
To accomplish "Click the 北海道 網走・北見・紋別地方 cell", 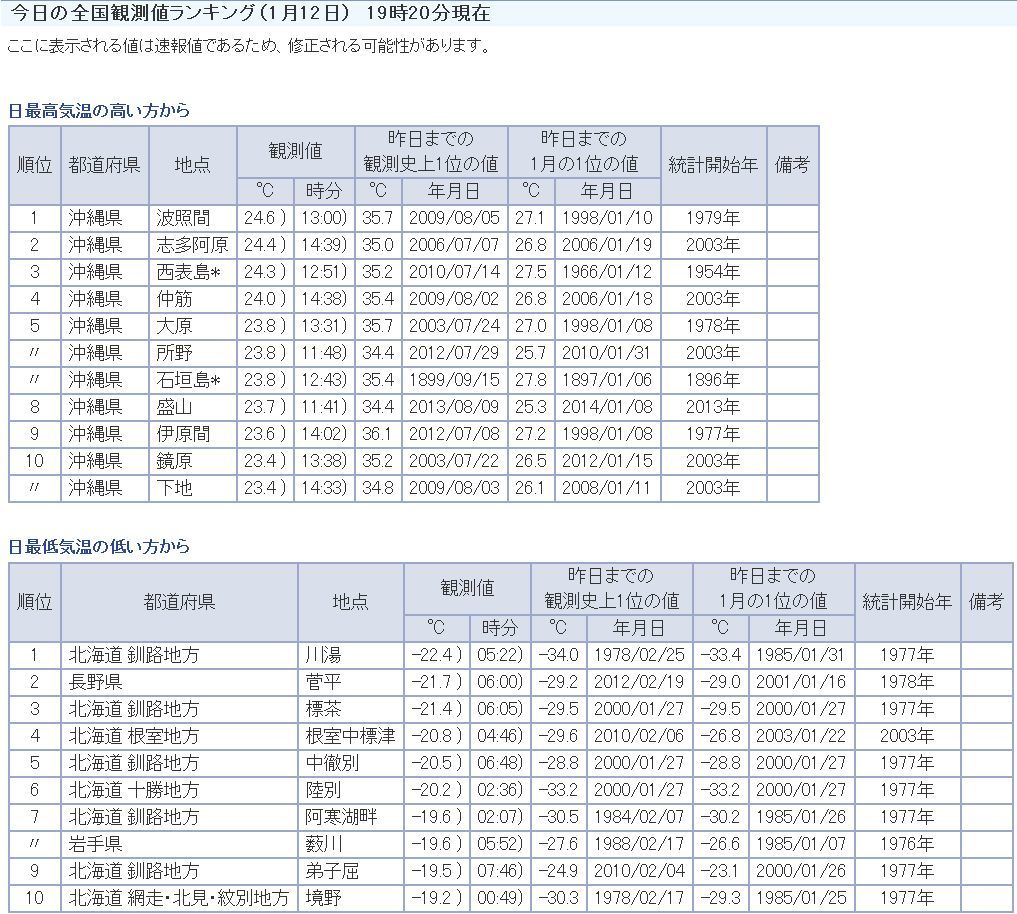I will [x=179, y=898].
